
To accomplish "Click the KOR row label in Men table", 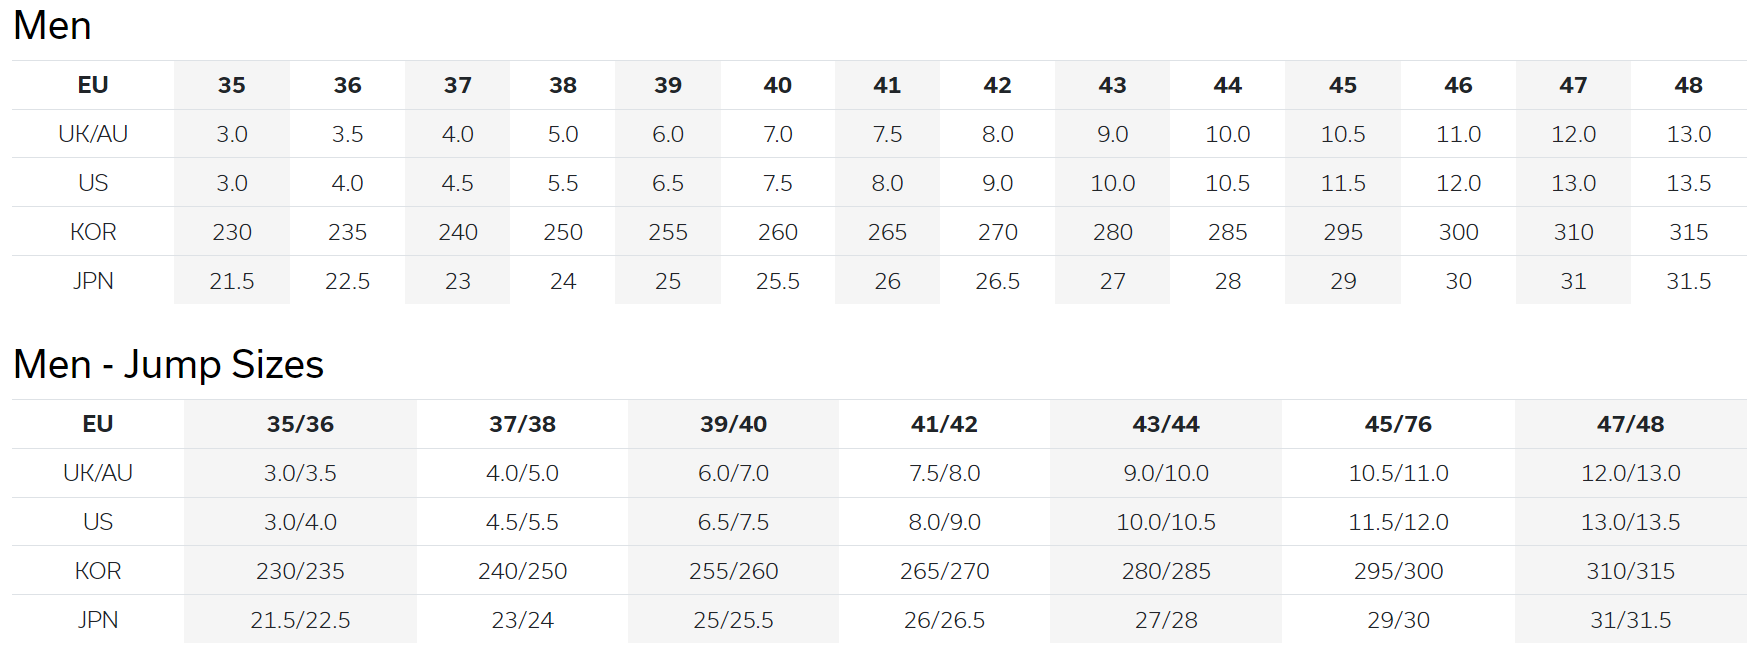I will click(93, 232).
